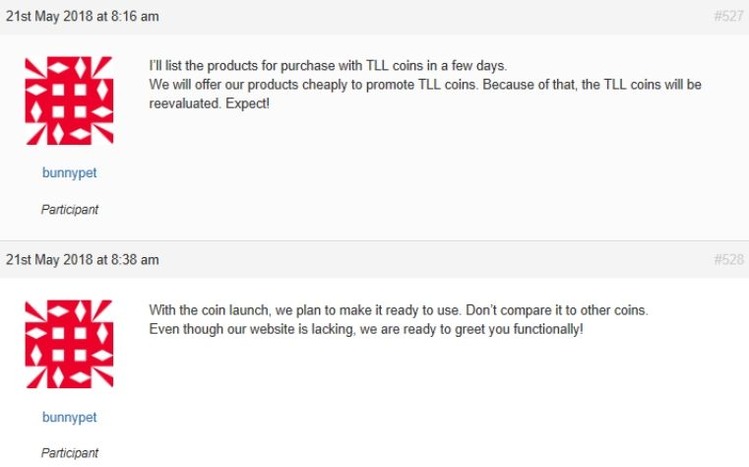Open bunnypet profile link under post #528
The width and height of the screenshot is (749, 467).
tap(69, 417)
